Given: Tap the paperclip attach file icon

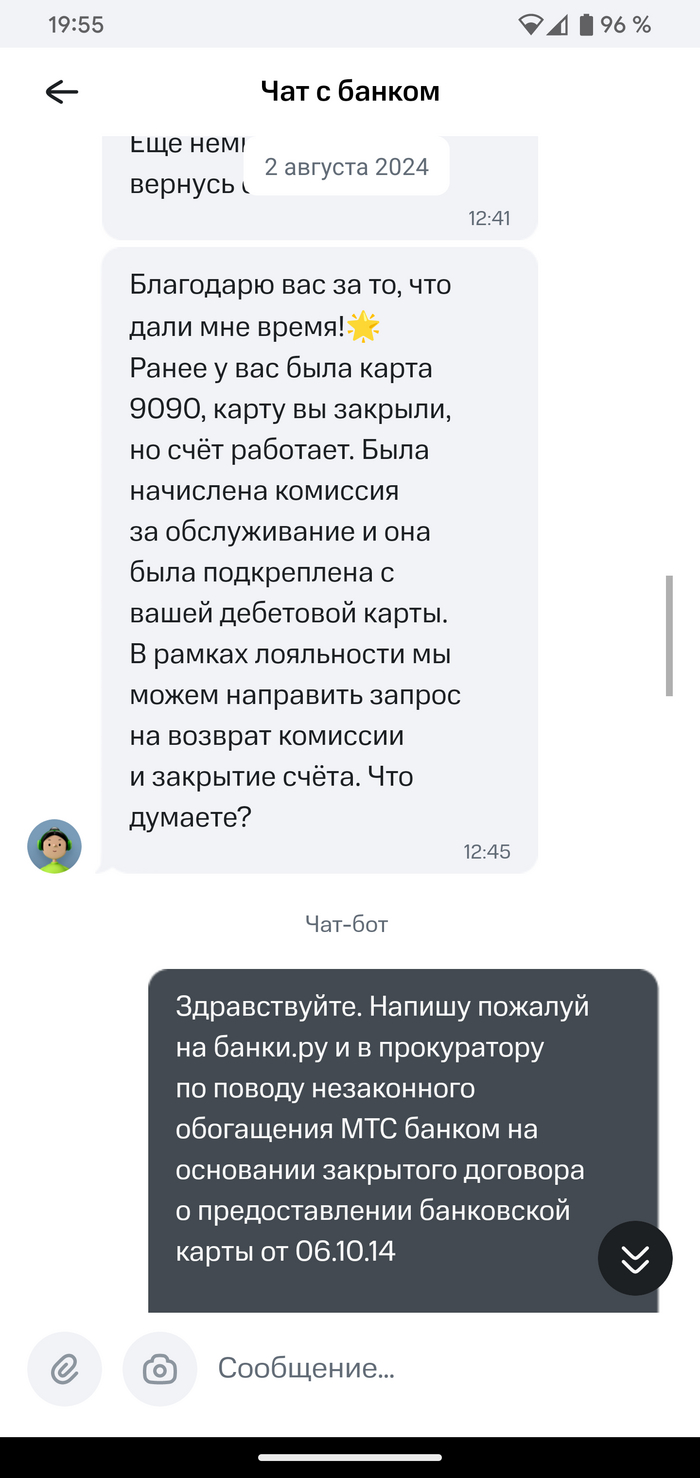Looking at the screenshot, I should [x=65, y=1369].
